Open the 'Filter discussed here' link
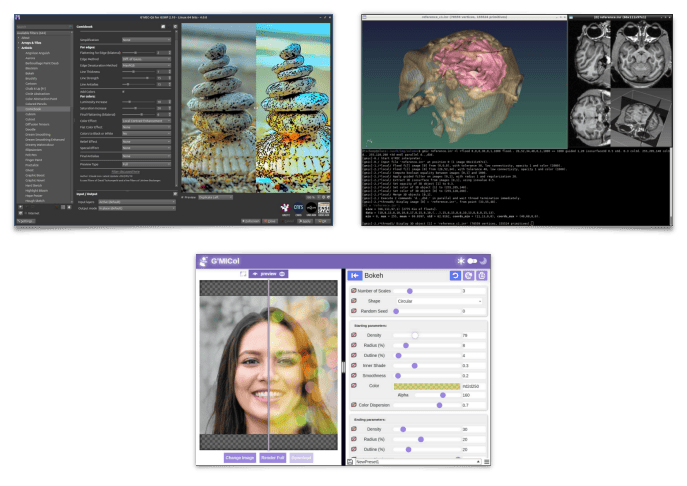 (126, 172)
